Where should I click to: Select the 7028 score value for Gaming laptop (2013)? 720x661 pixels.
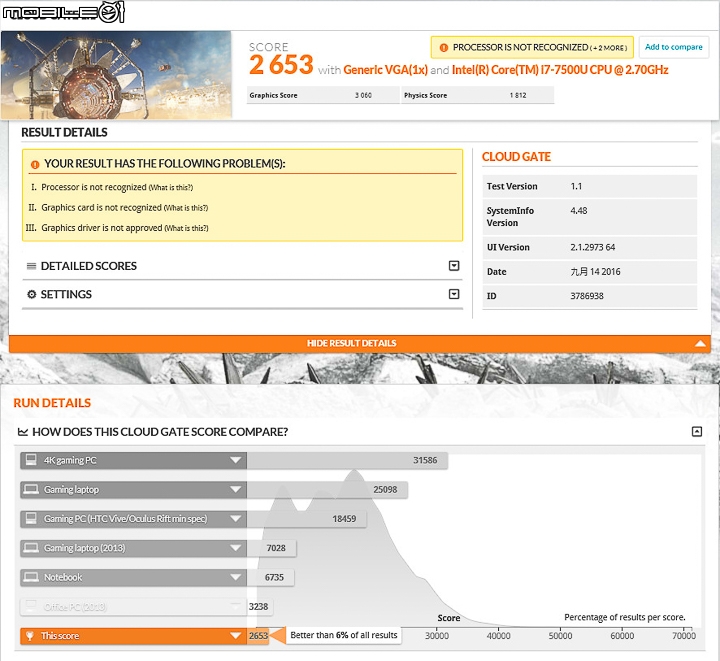(276, 548)
